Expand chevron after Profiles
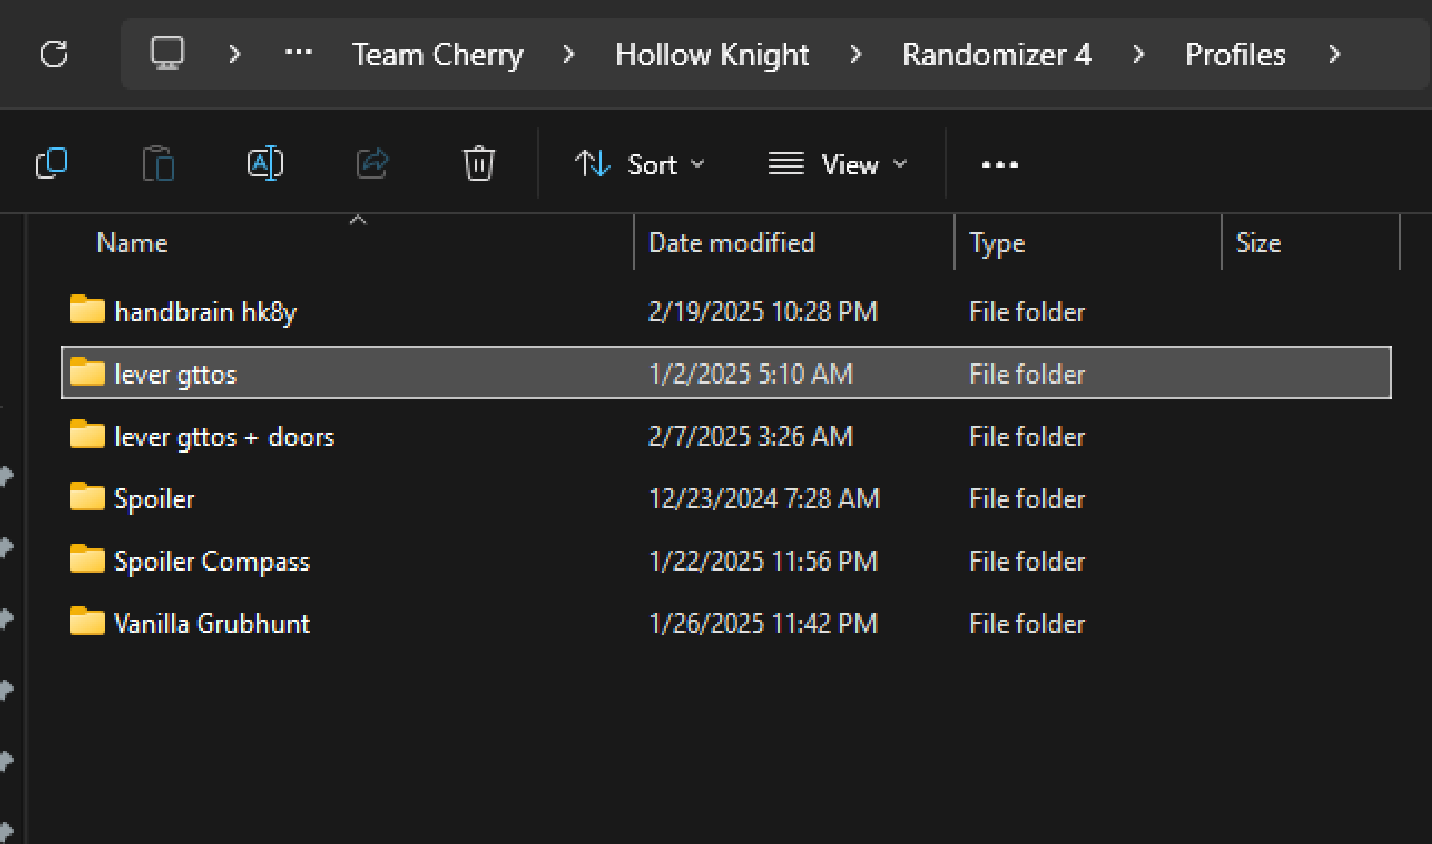The height and width of the screenshot is (844, 1432). point(1334,54)
